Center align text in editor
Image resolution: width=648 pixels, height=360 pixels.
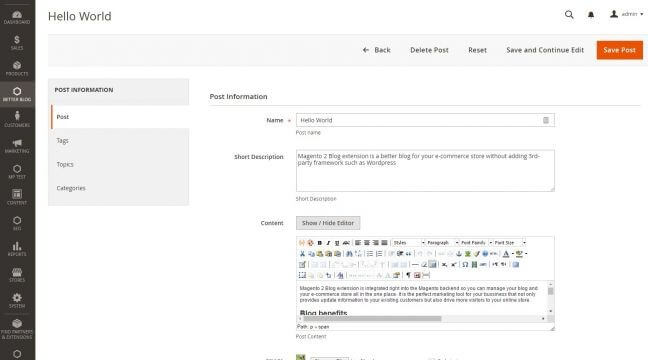click(367, 243)
